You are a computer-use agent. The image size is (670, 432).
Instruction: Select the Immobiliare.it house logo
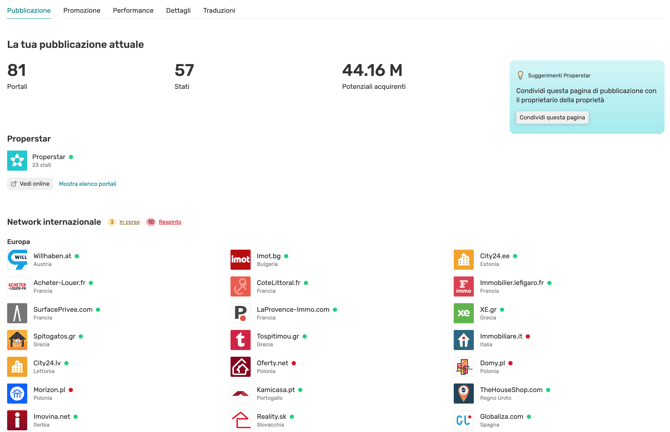464,340
